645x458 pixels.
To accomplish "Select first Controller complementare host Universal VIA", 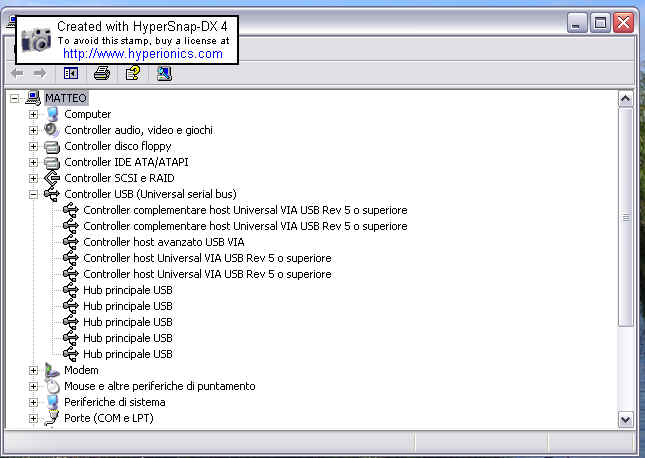I will (245, 210).
